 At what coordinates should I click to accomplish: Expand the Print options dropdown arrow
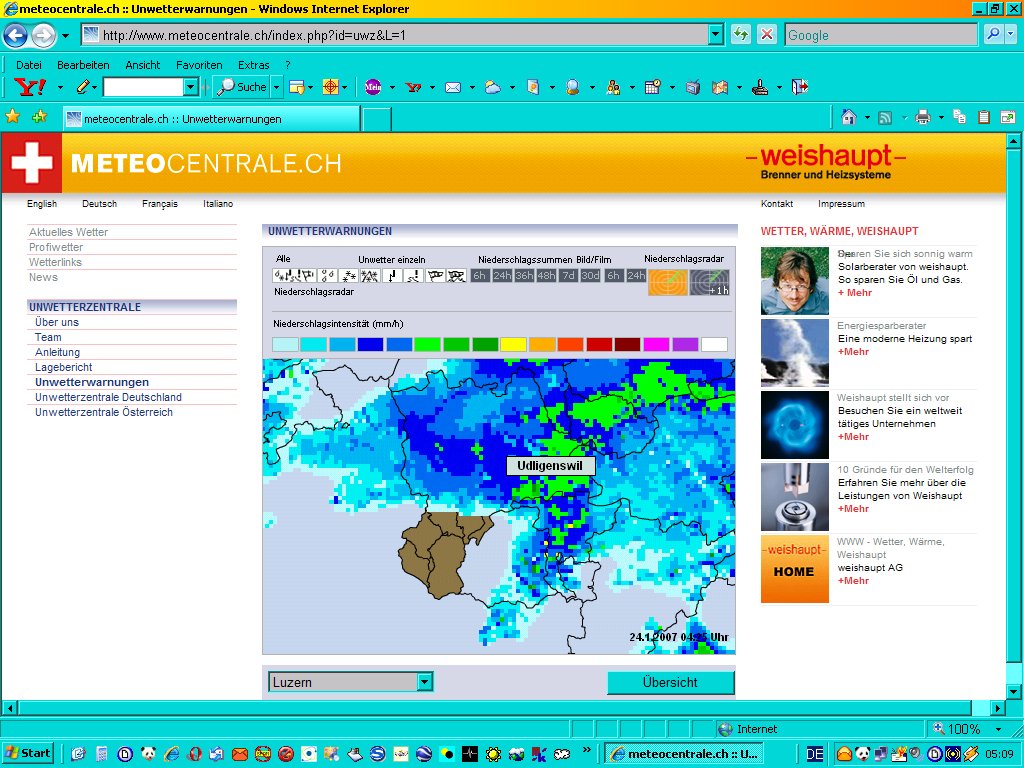[x=941, y=118]
